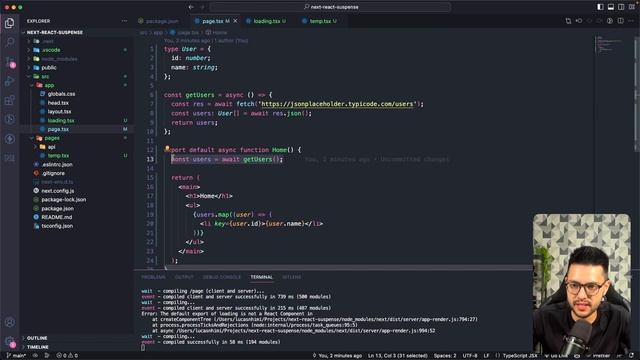The width and height of the screenshot is (640, 360).
Task: Open the PROBLEMS panel tab
Action: click(153, 277)
